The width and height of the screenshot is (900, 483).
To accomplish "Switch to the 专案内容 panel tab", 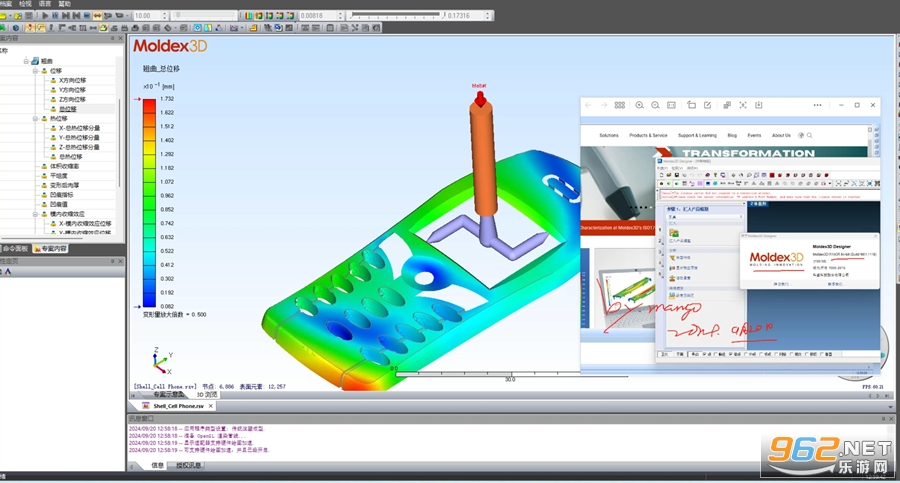I will [50, 249].
